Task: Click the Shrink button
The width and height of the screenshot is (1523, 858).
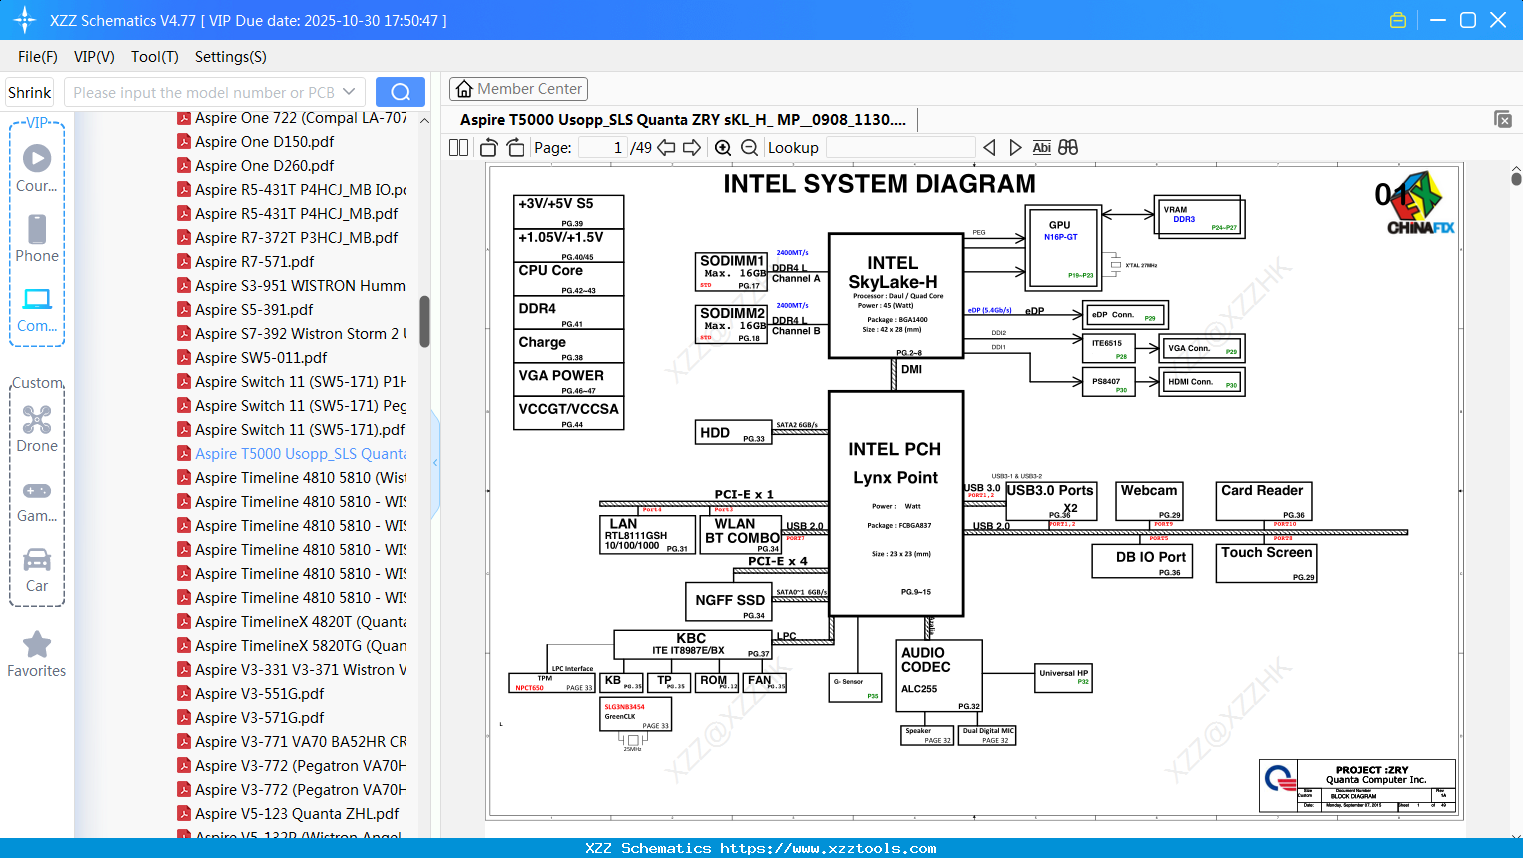Action: 30,92
